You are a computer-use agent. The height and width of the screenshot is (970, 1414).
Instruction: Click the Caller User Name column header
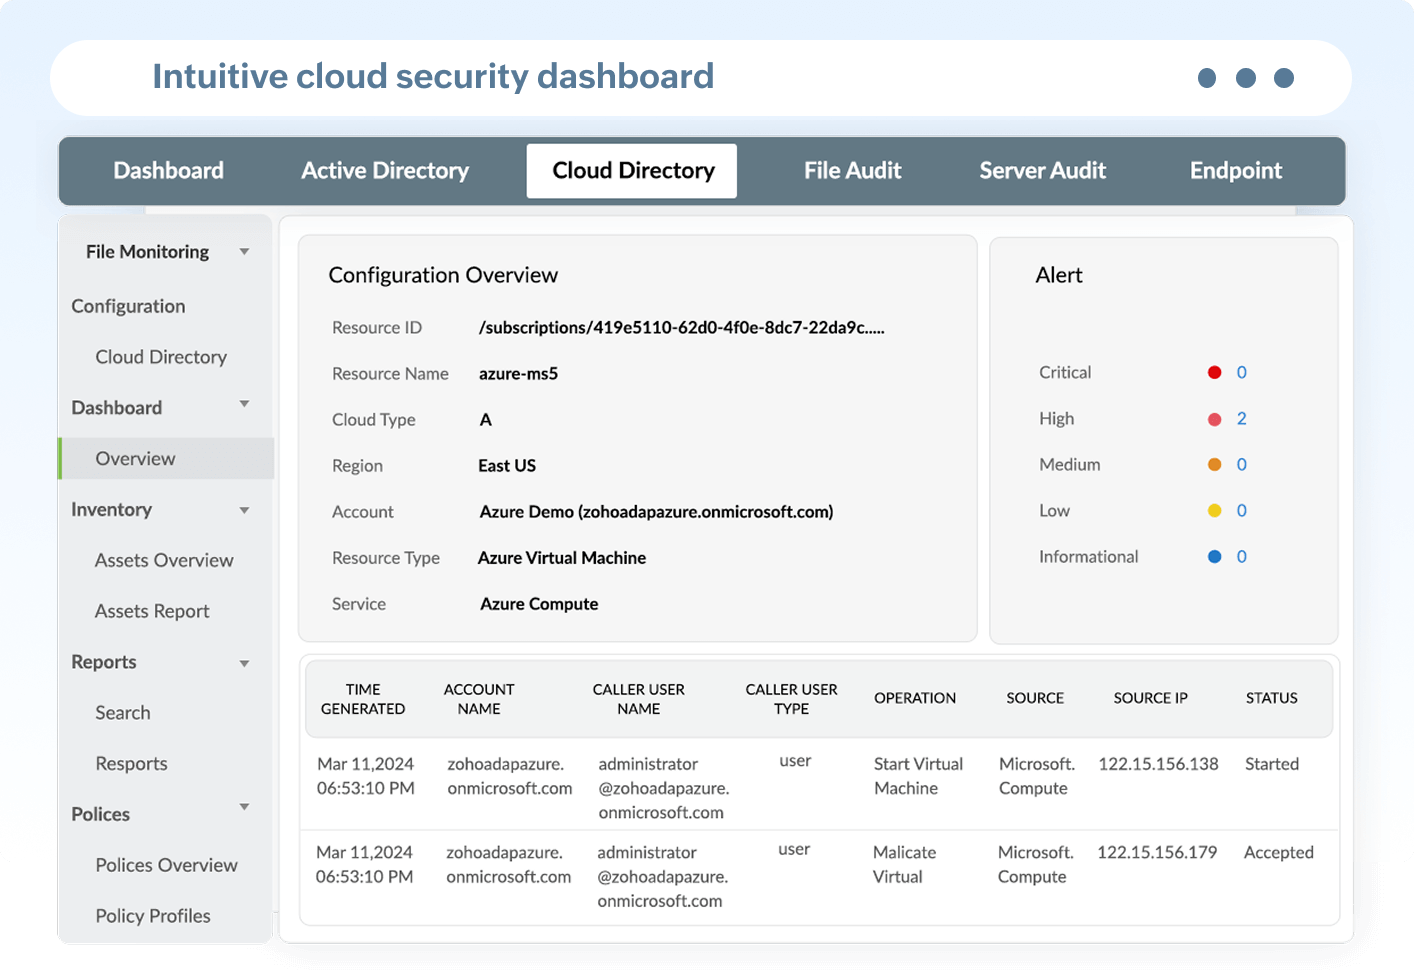pos(639,699)
